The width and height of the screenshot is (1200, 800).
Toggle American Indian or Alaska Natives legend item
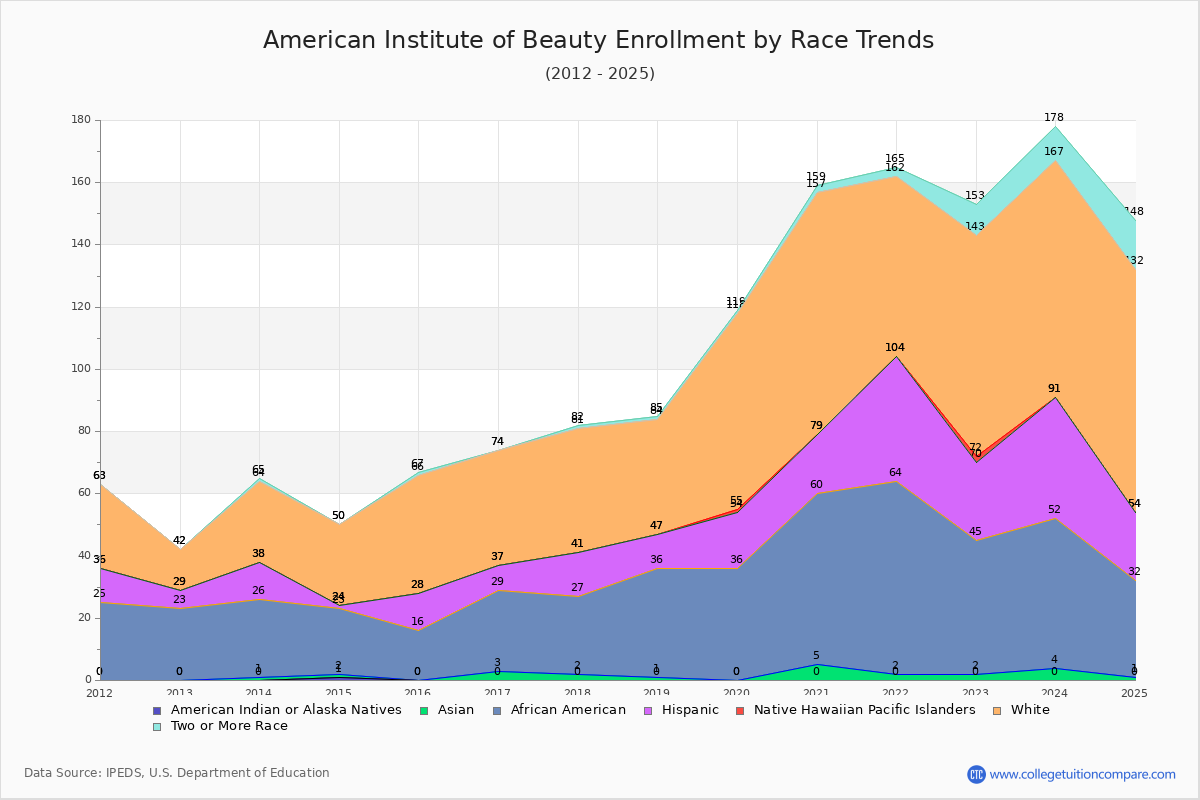[x=277, y=710]
